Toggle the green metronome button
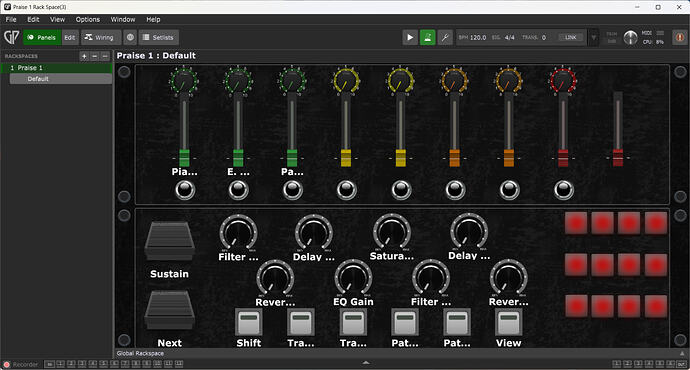Image resolution: width=690 pixels, height=370 pixels. pyautogui.click(x=427, y=37)
